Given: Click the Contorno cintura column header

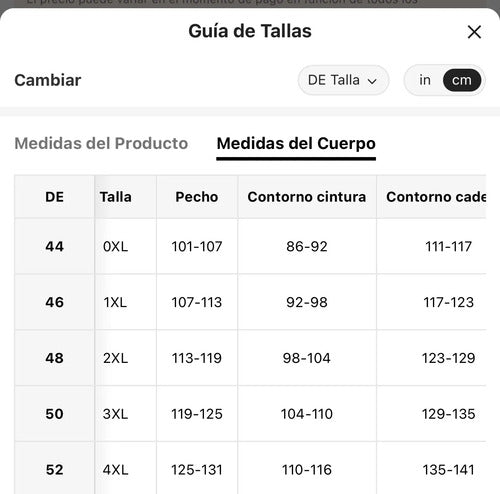Looking at the screenshot, I should click(307, 197).
